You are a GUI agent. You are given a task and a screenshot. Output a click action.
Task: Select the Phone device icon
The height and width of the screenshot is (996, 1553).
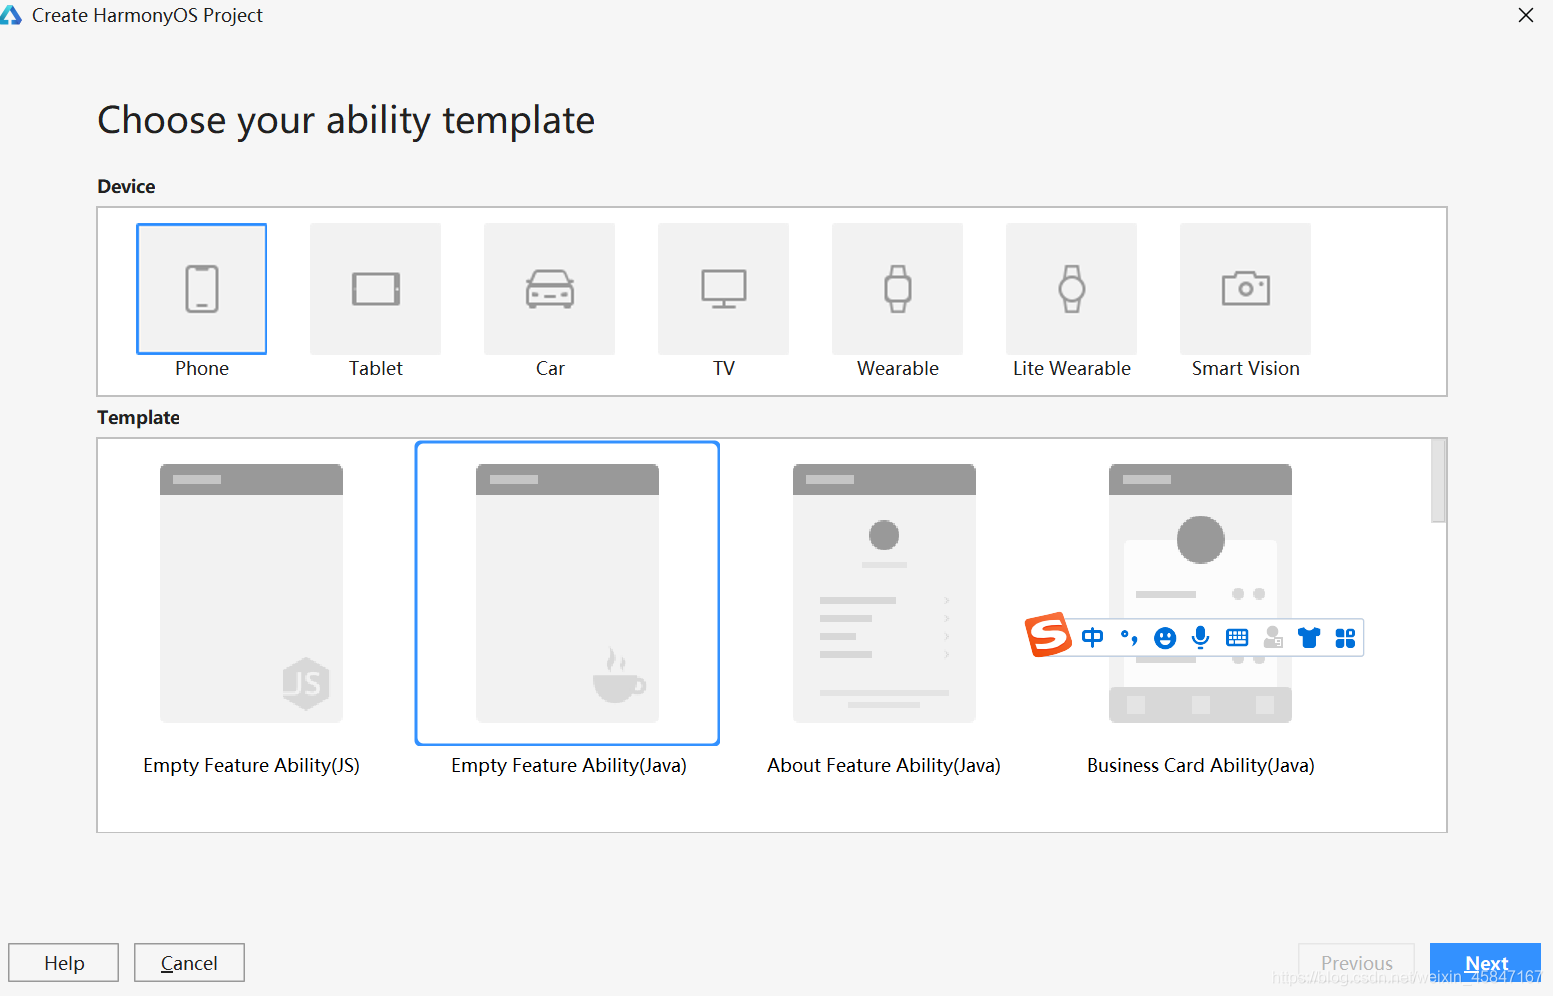201,289
